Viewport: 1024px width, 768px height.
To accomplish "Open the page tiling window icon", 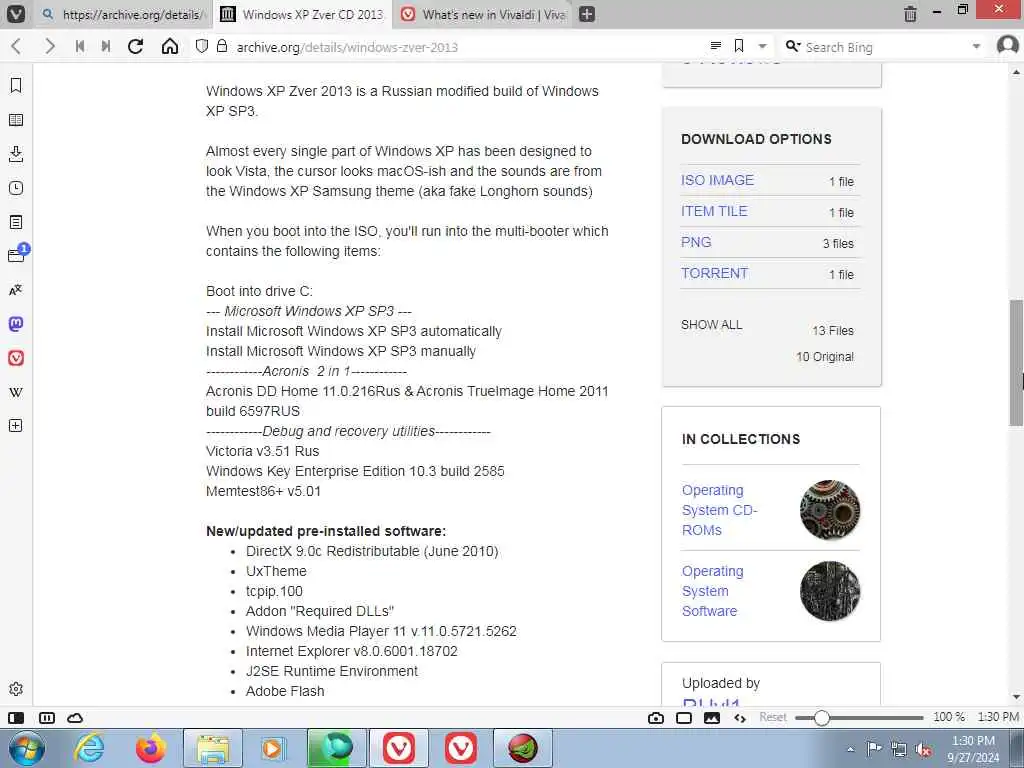I will (x=684, y=718).
